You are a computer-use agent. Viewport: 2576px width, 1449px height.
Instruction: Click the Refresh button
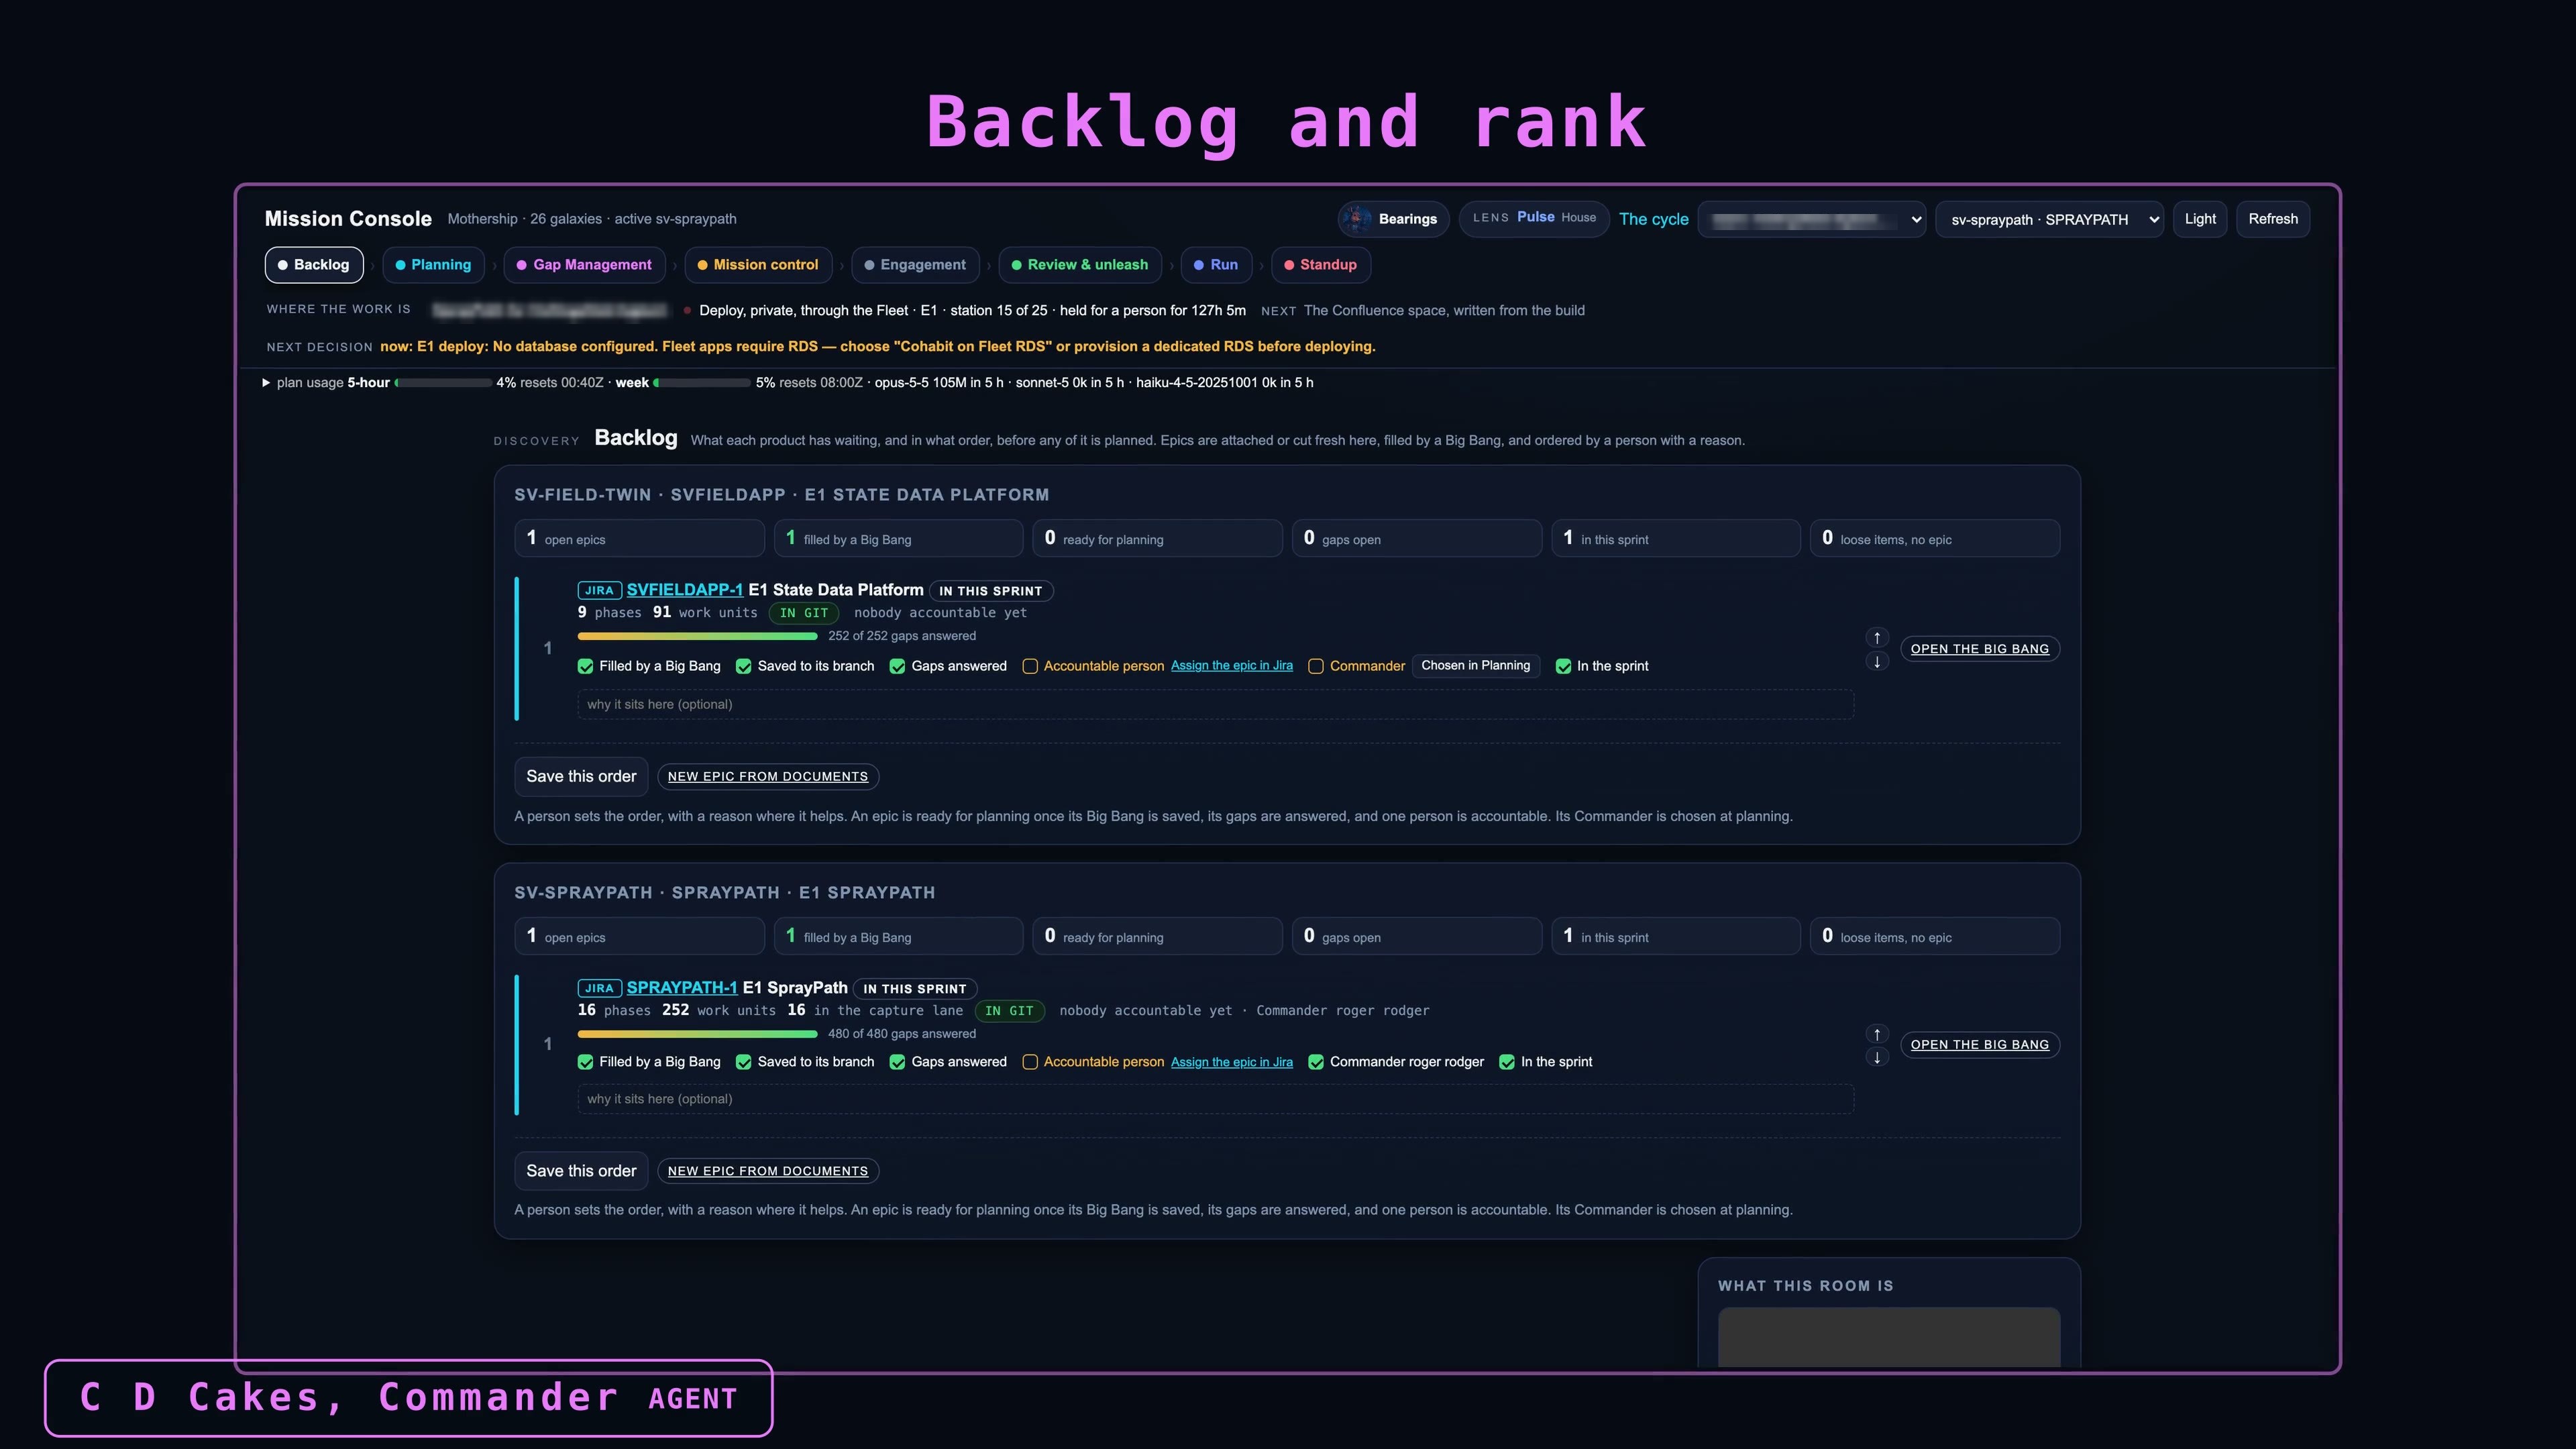coord(2273,219)
